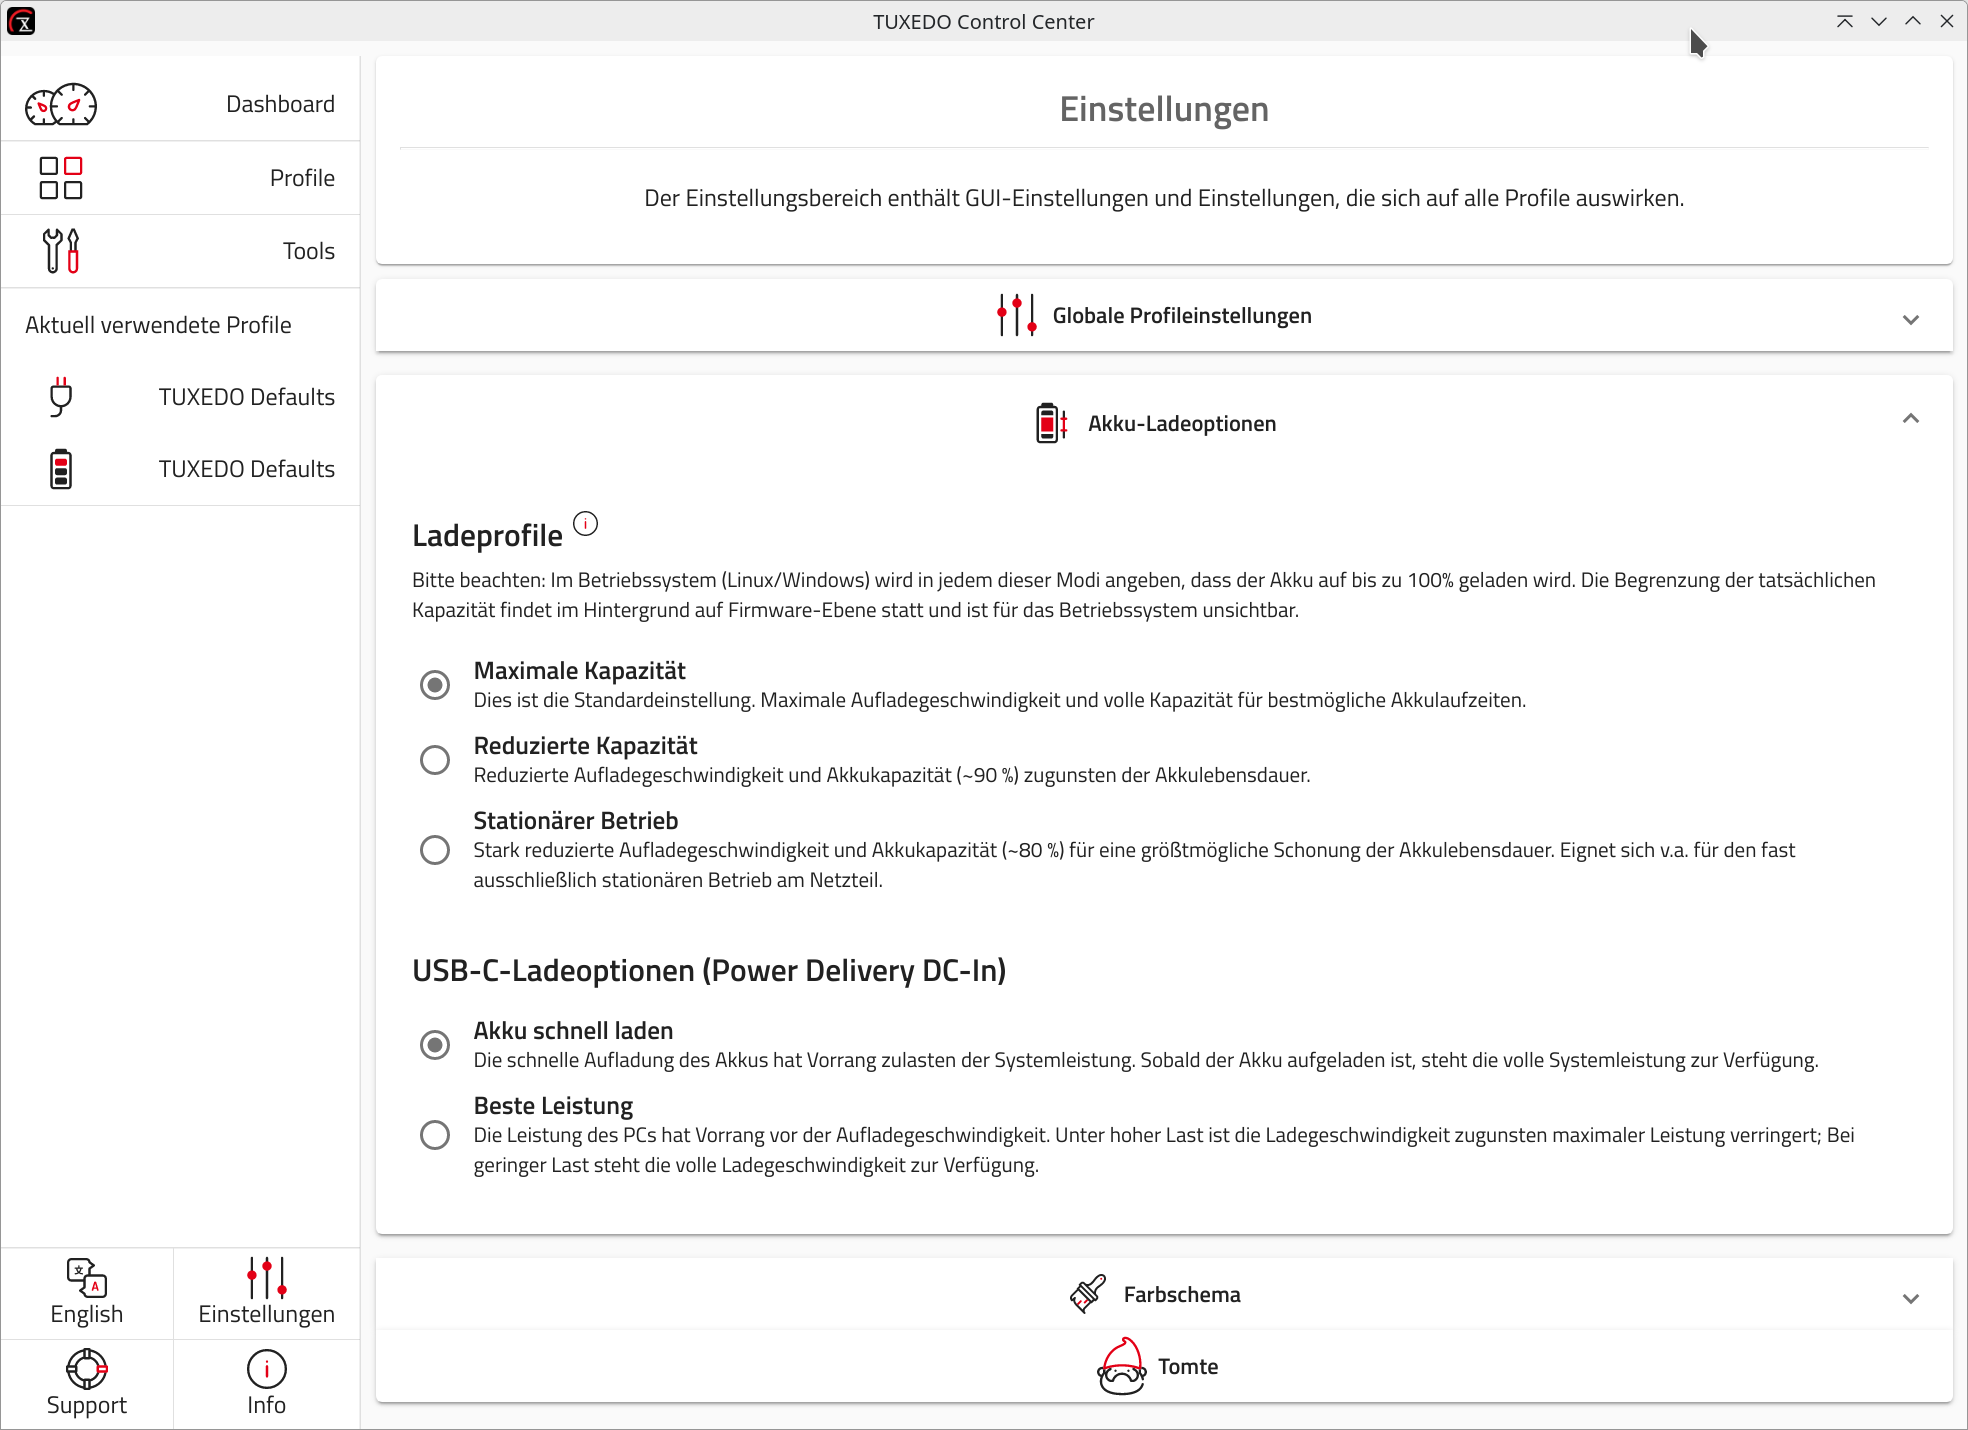Image resolution: width=1968 pixels, height=1430 pixels.
Task: Click the Akku-Ladeoptionen battery icon
Action: pyautogui.click(x=1052, y=423)
